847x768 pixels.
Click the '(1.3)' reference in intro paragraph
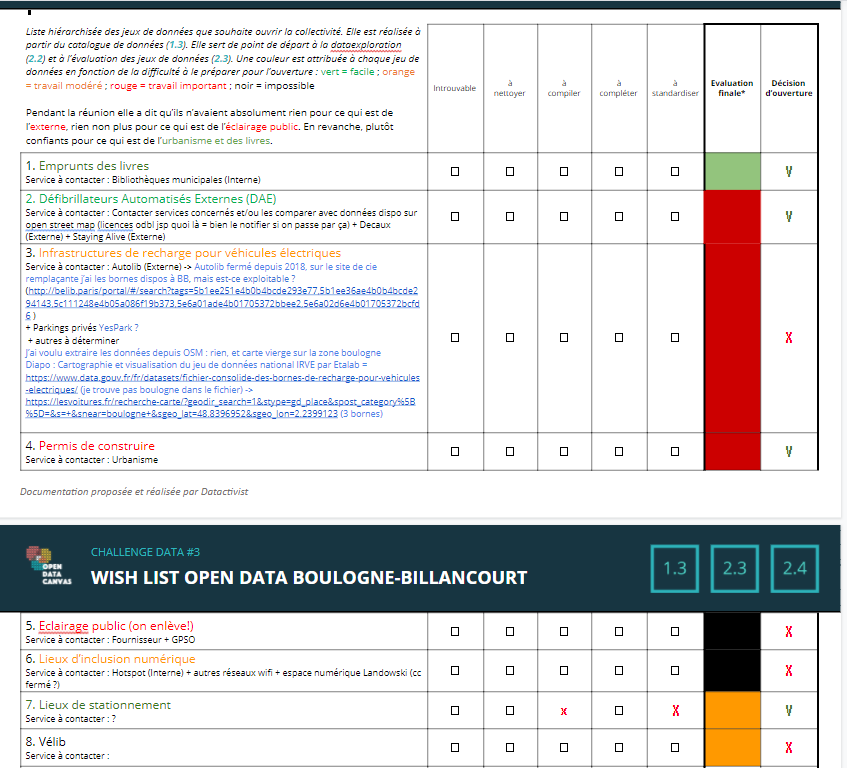coord(176,45)
